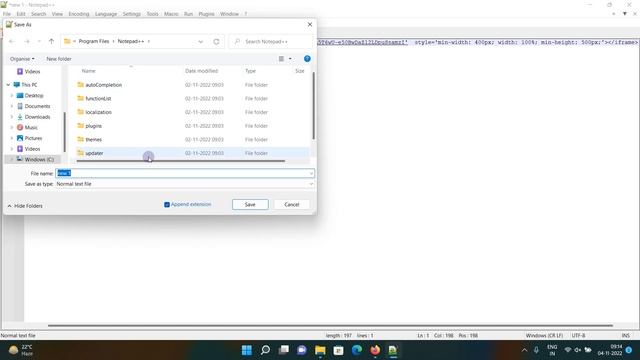Click the New folder button
The image size is (640, 360).
coord(59,59)
